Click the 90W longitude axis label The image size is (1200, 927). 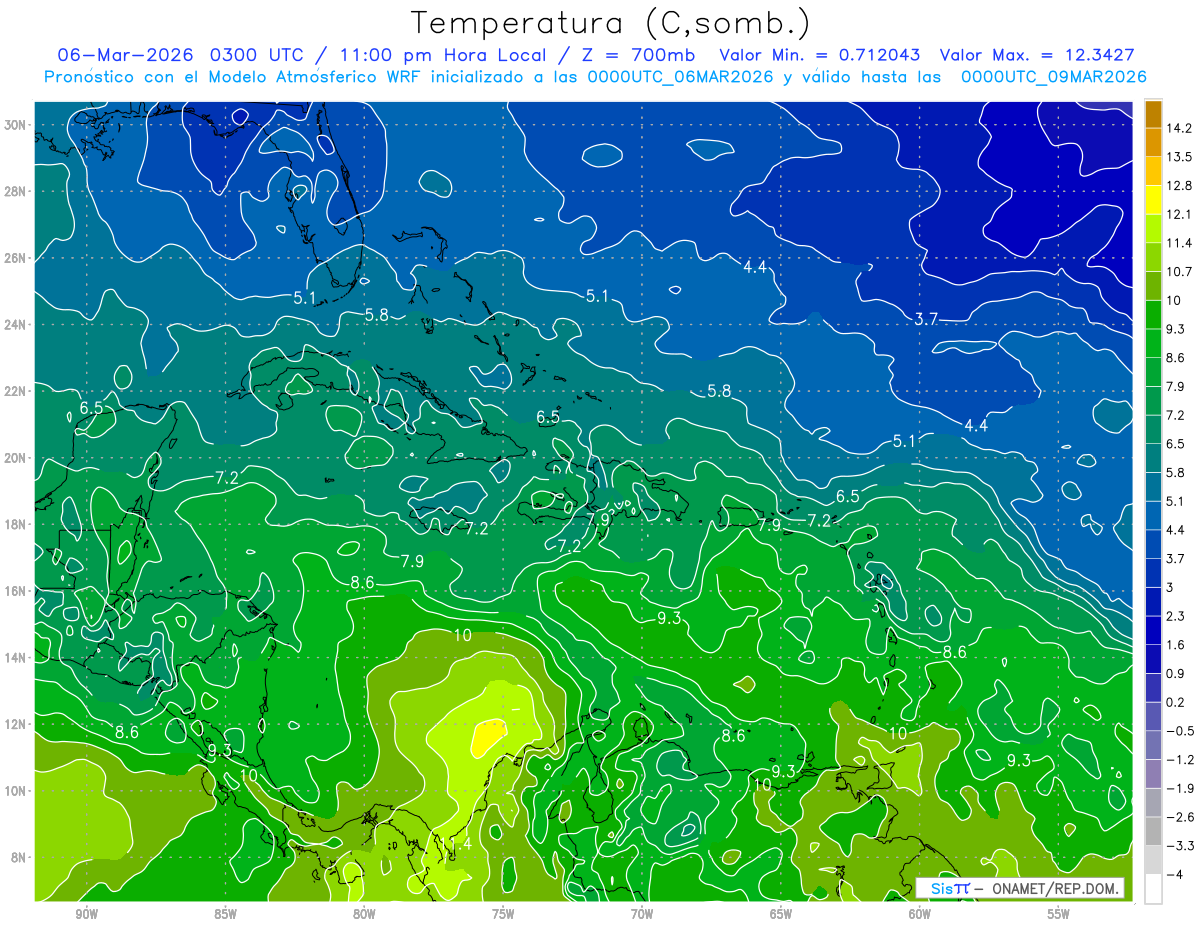tap(86, 914)
